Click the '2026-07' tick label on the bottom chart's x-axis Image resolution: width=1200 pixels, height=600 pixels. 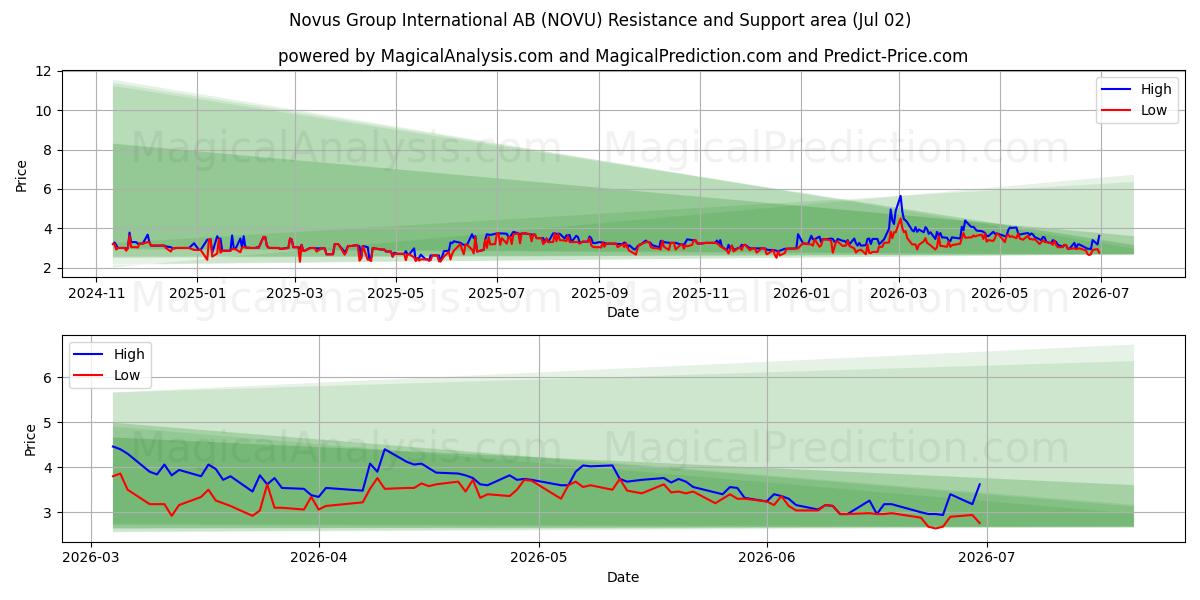point(987,557)
